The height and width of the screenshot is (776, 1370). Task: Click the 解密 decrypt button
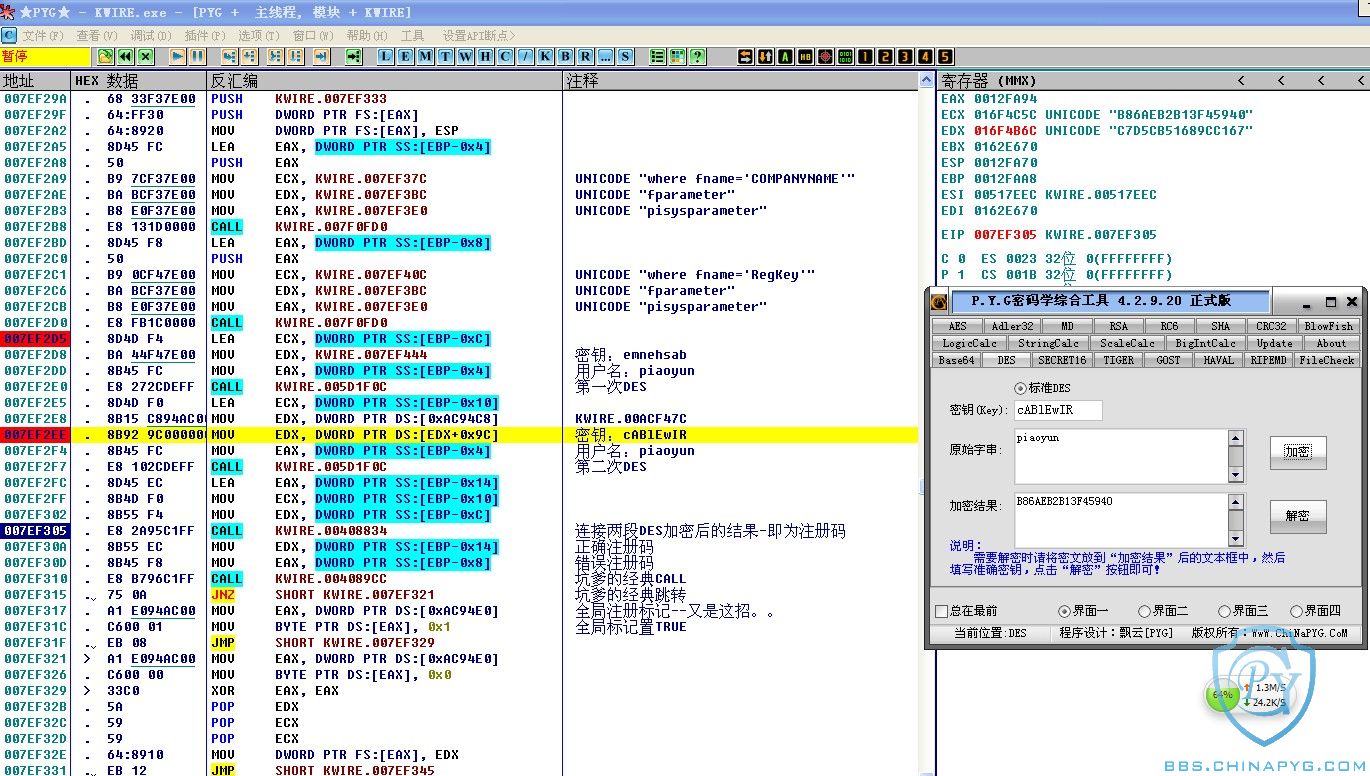(x=1298, y=516)
